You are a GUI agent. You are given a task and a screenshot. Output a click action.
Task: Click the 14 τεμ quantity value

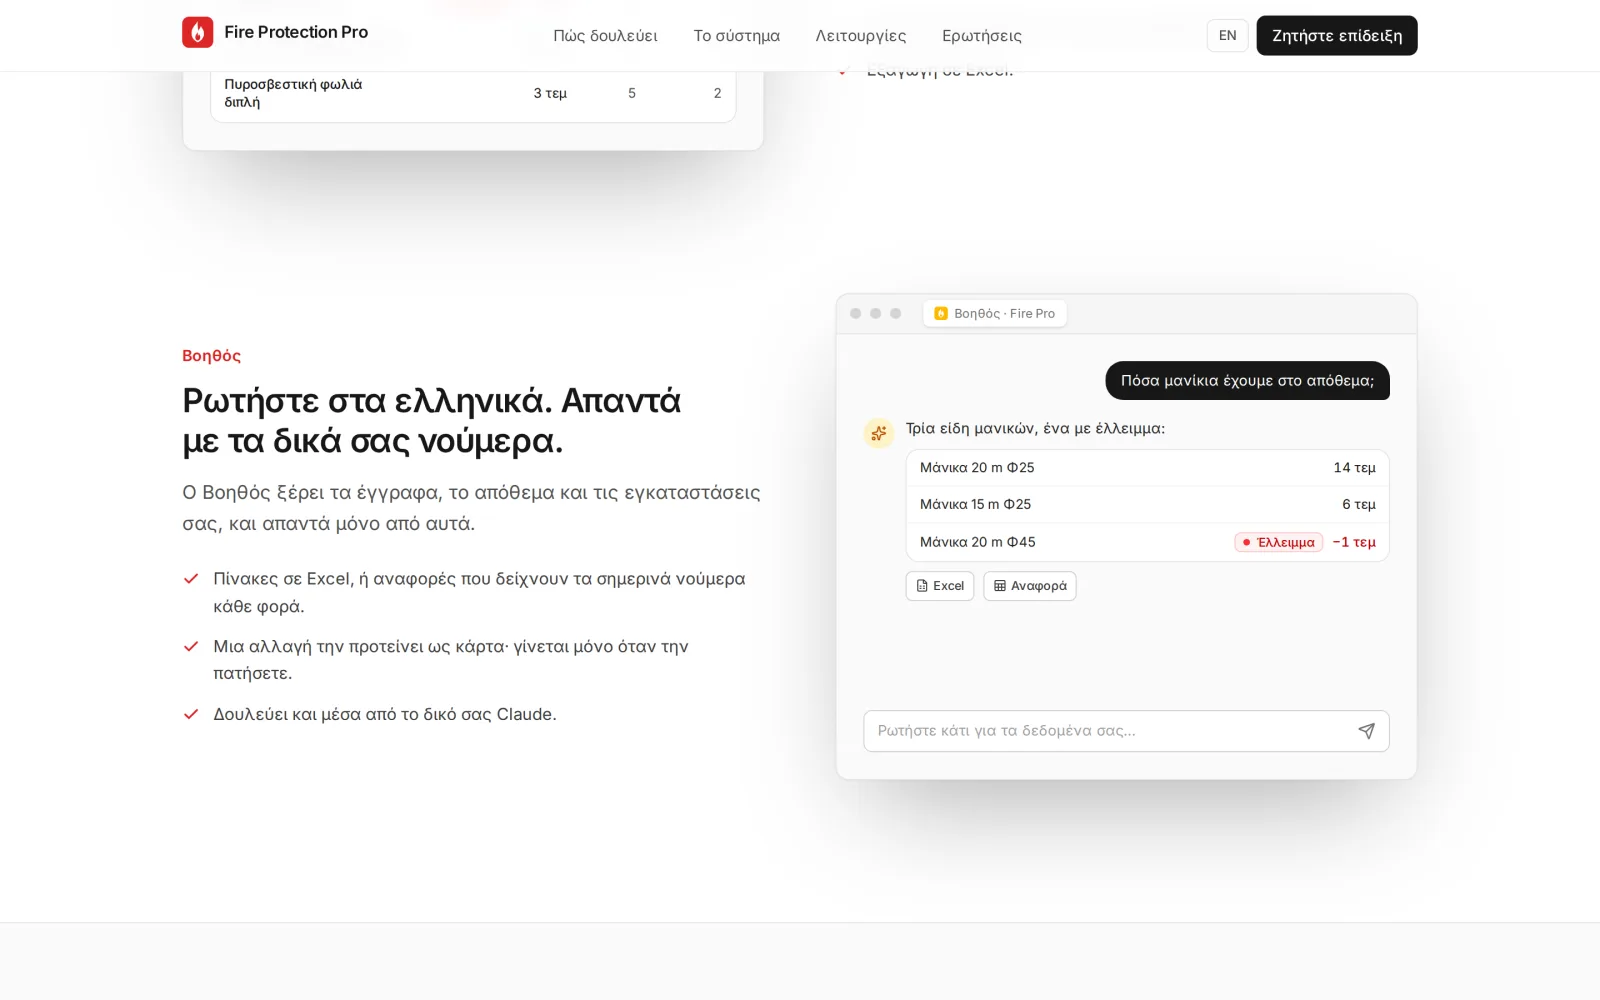tap(1354, 468)
